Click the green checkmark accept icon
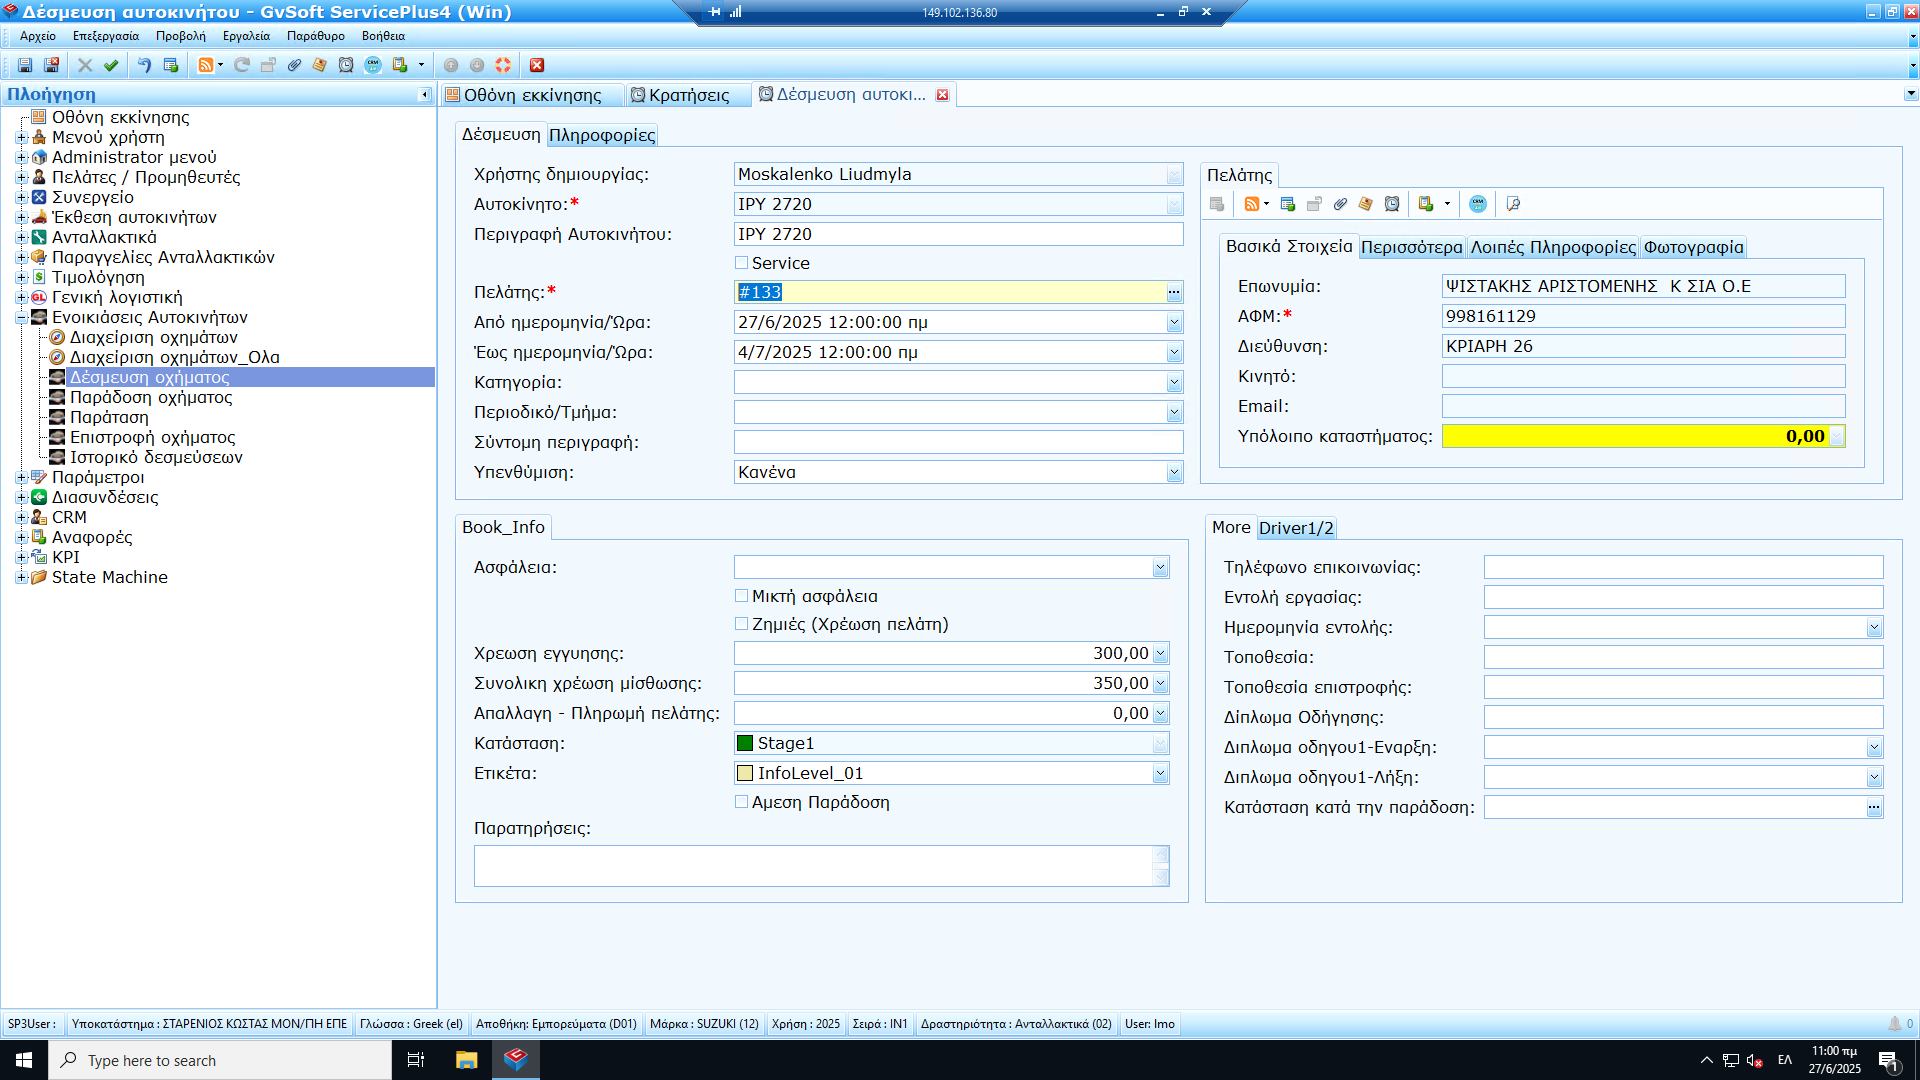 click(111, 65)
